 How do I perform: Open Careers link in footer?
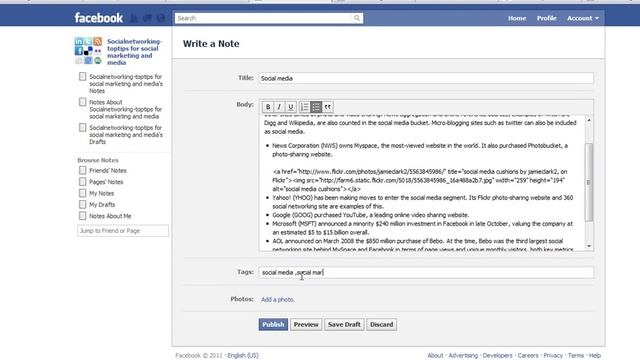(x=528, y=356)
